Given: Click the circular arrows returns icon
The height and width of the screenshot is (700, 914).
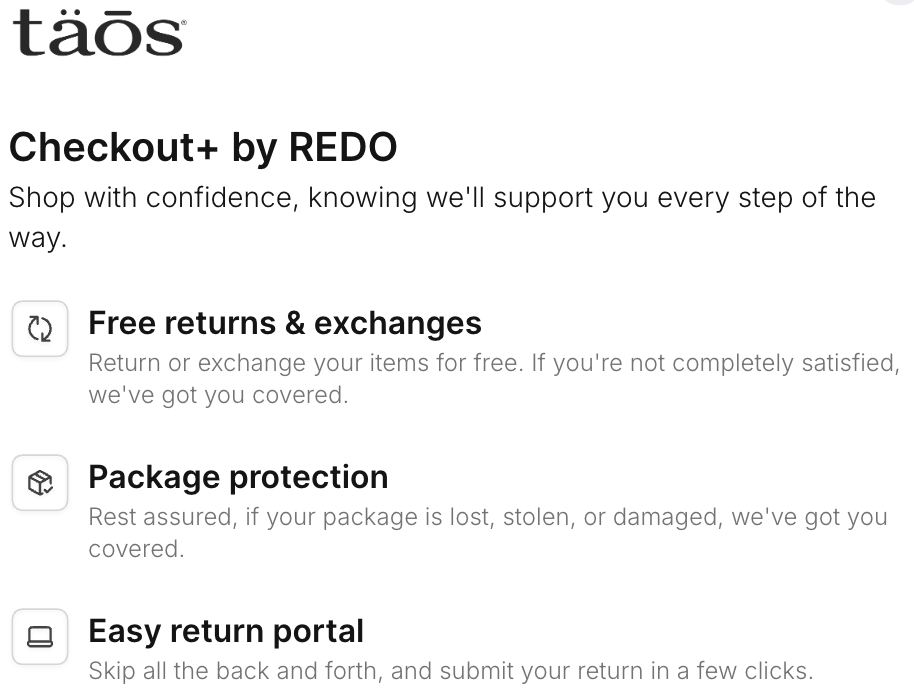Looking at the screenshot, I should pyautogui.click(x=40, y=329).
